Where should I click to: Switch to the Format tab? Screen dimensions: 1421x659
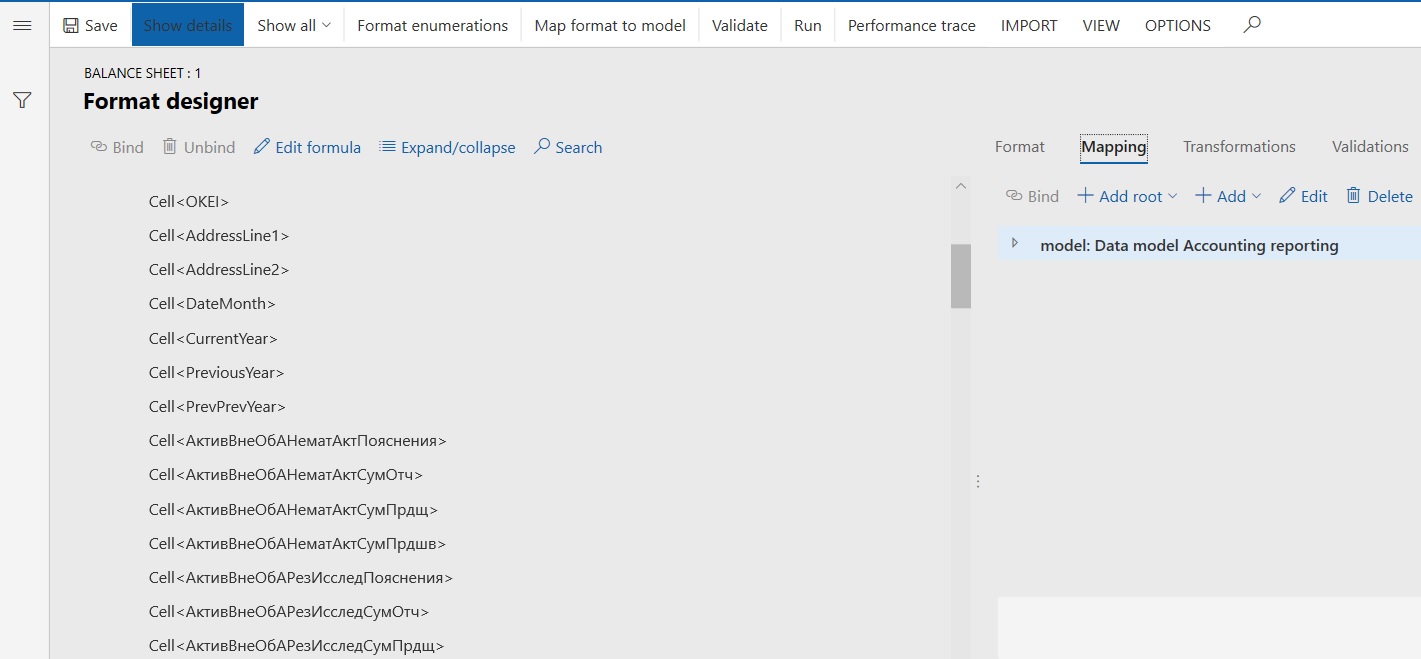(x=1020, y=146)
